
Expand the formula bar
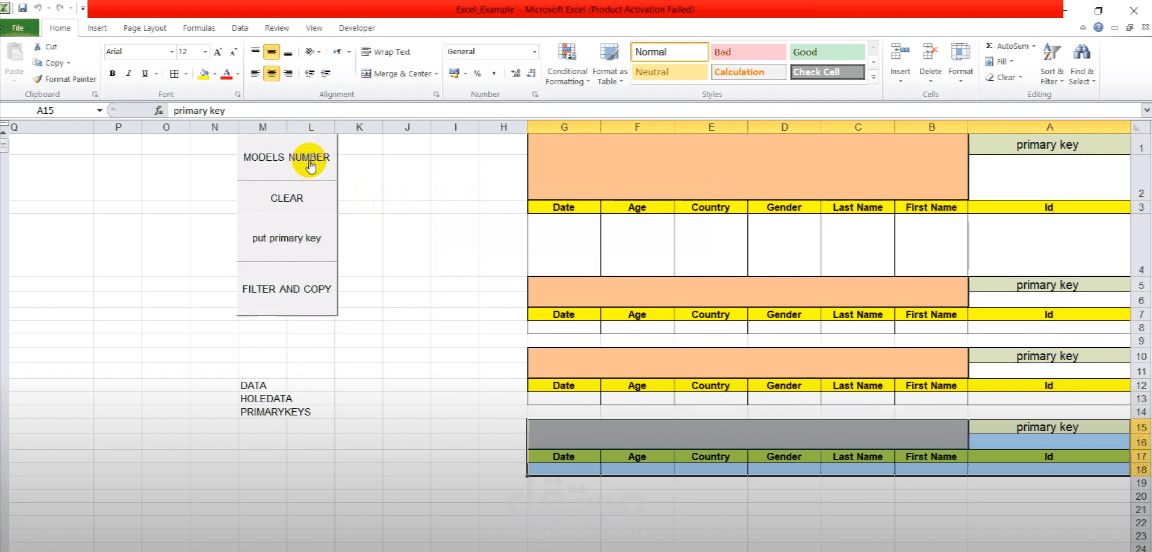1146,110
